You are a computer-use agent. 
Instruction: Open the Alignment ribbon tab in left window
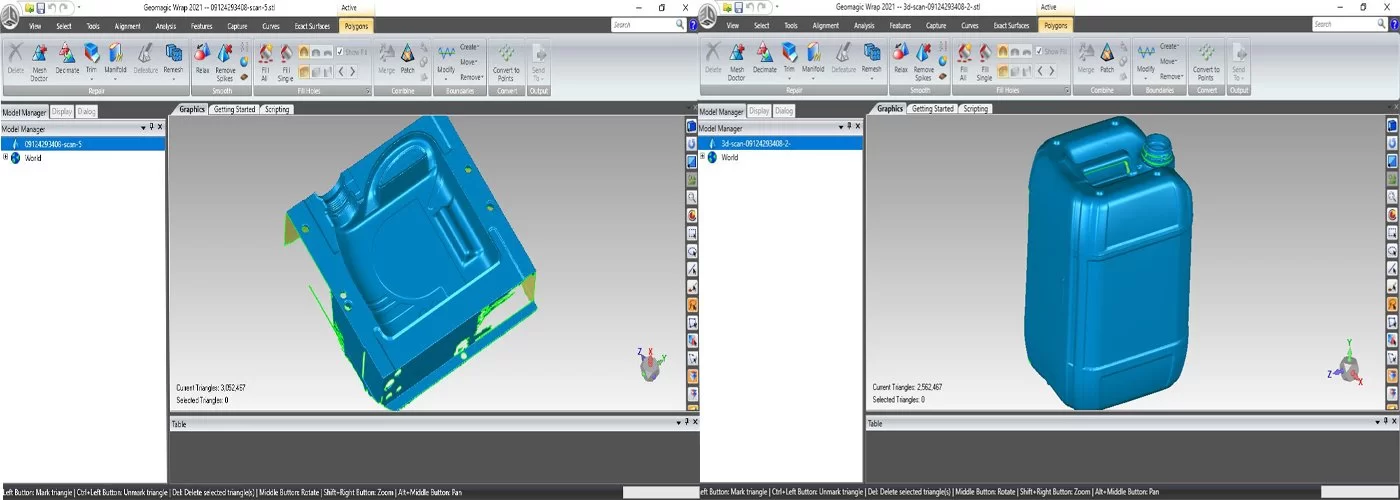point(128,26)
